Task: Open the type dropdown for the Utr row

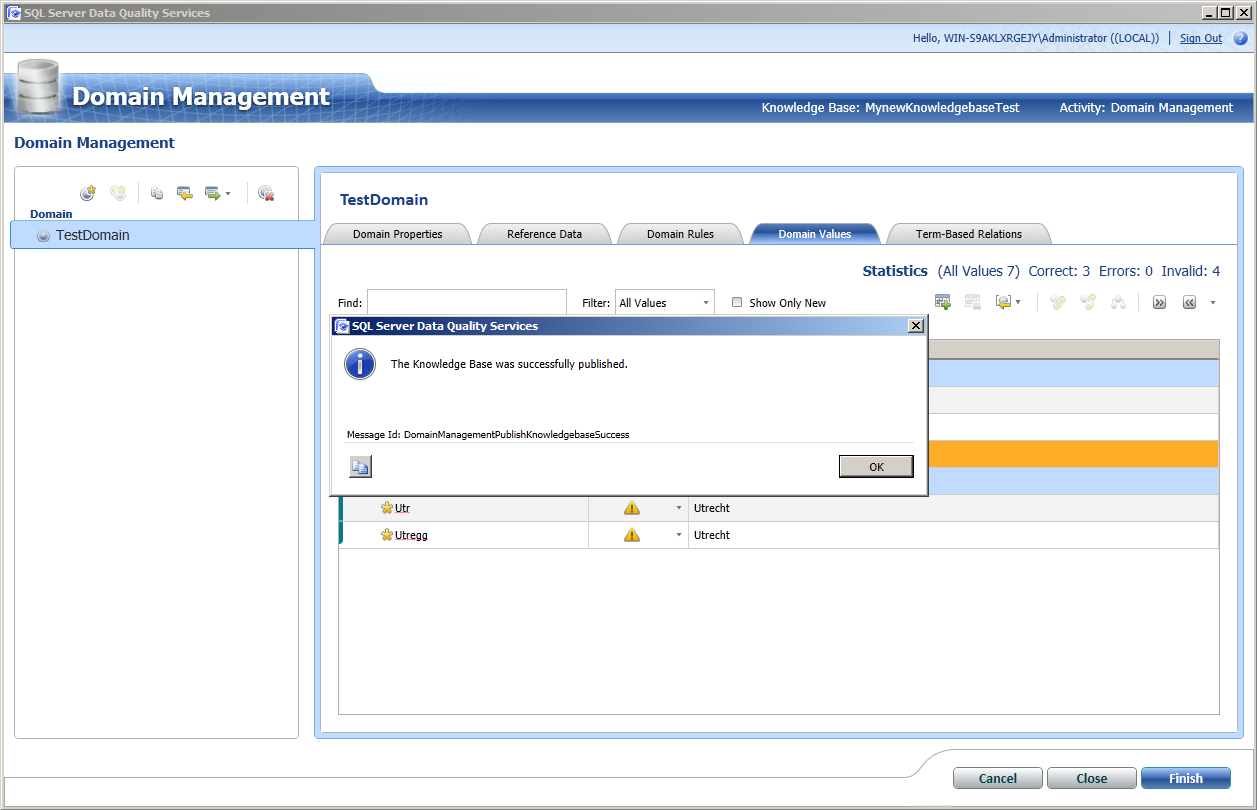Action: 680,508
